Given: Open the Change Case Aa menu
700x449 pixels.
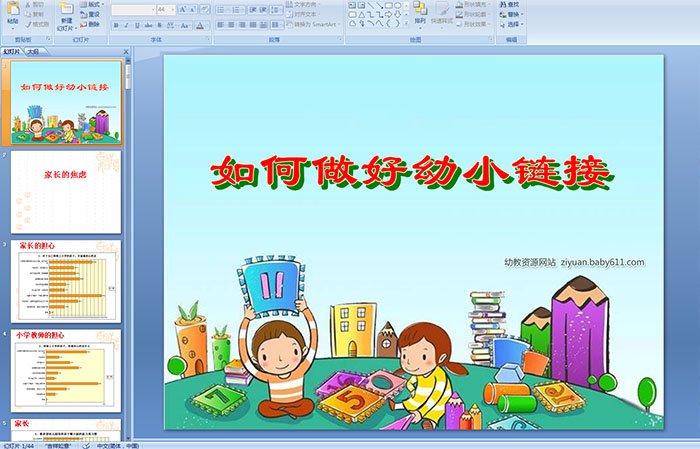Looking at the screenshot, I should 185,25.
